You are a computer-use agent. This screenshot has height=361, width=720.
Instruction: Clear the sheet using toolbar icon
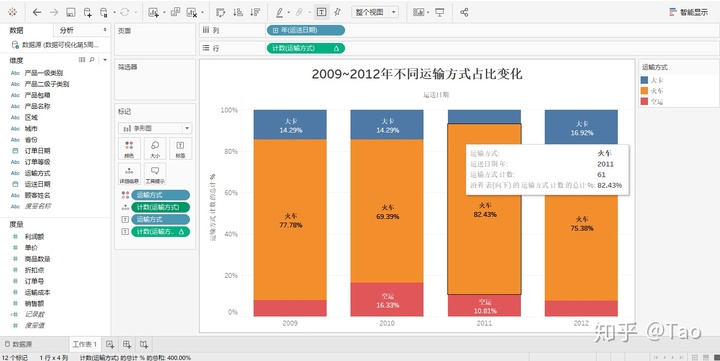coord(191,12)
